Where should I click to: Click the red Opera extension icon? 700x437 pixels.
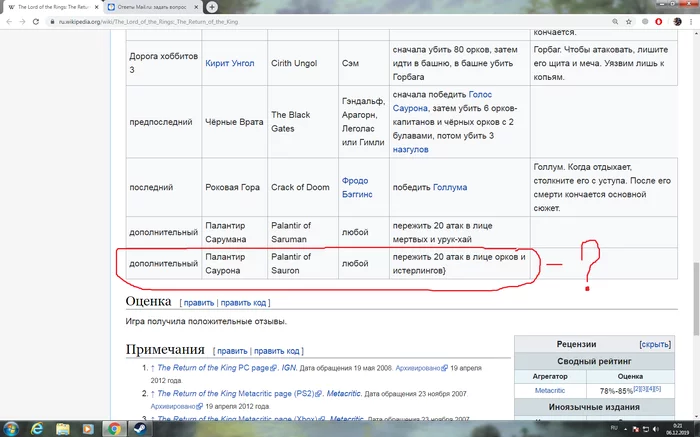(658, 21)
